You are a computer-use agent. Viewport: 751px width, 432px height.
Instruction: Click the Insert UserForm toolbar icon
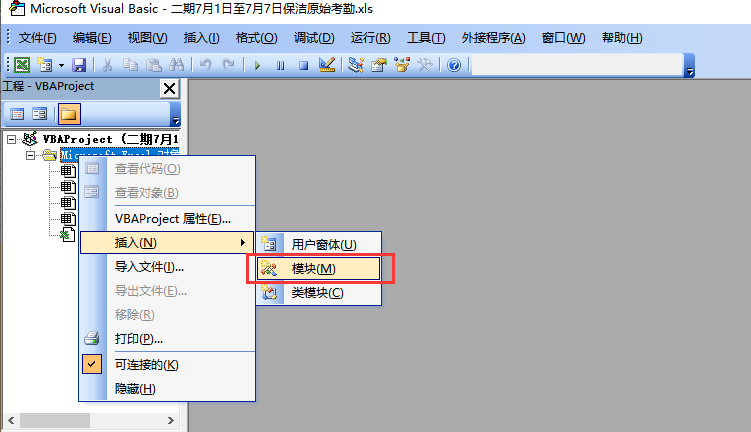(x=45, y=65)
